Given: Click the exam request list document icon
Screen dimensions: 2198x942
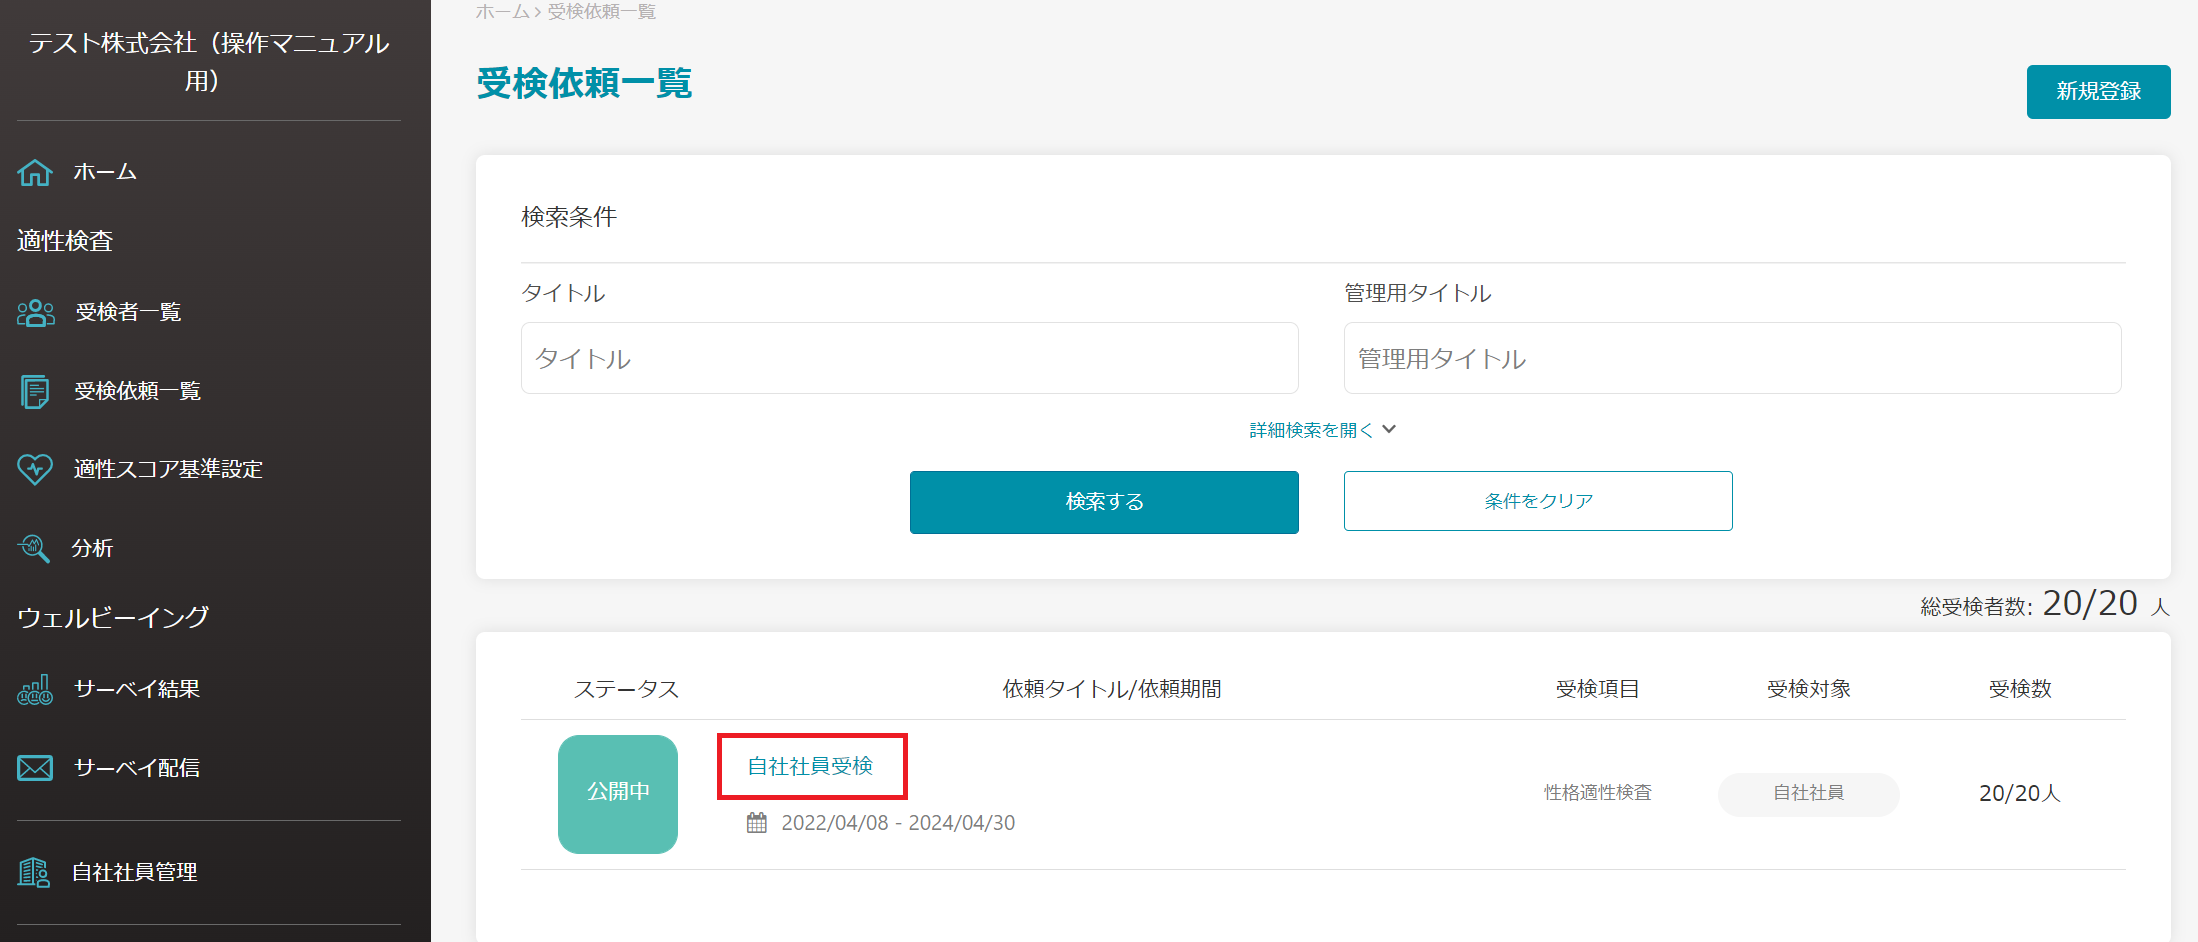Looking at the screenshot, I should (35, 391).
